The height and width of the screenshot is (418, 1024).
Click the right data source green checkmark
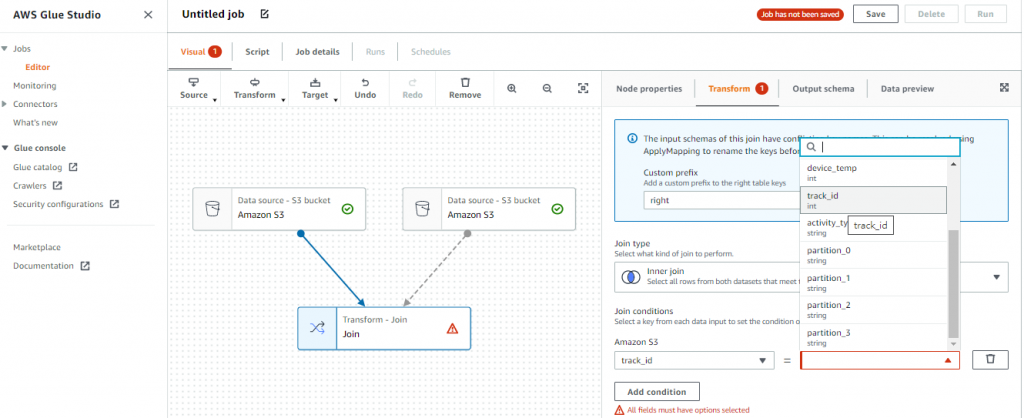pos(557,209)
